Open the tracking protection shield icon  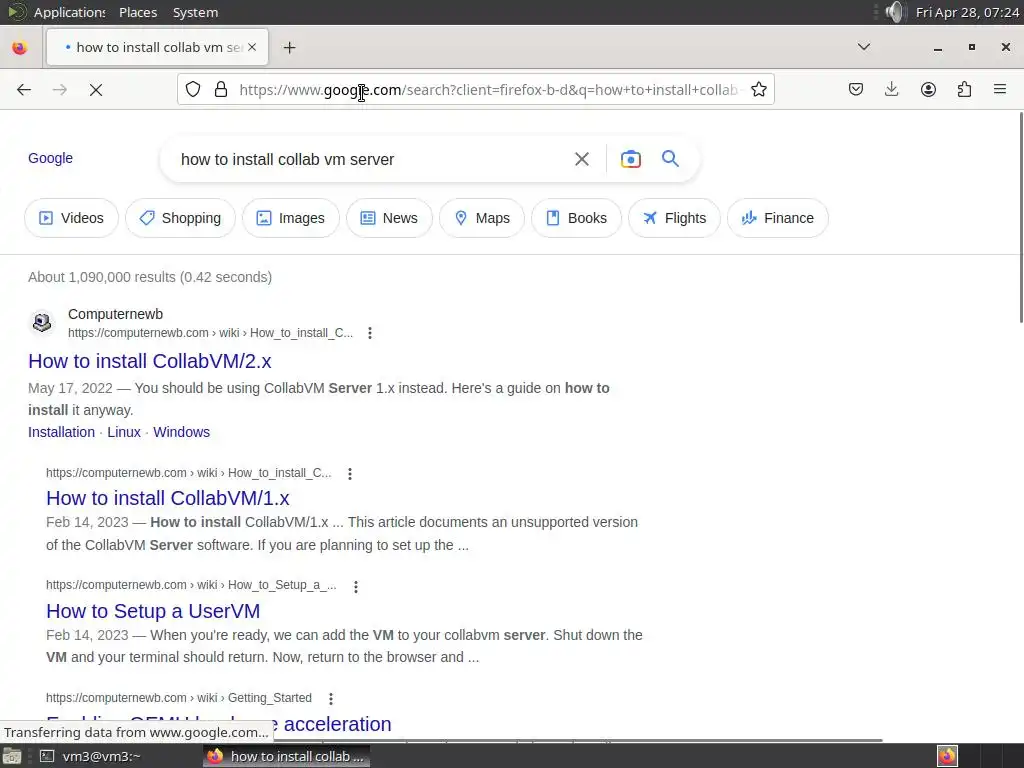pyautogui.click(x=193, y=89)
